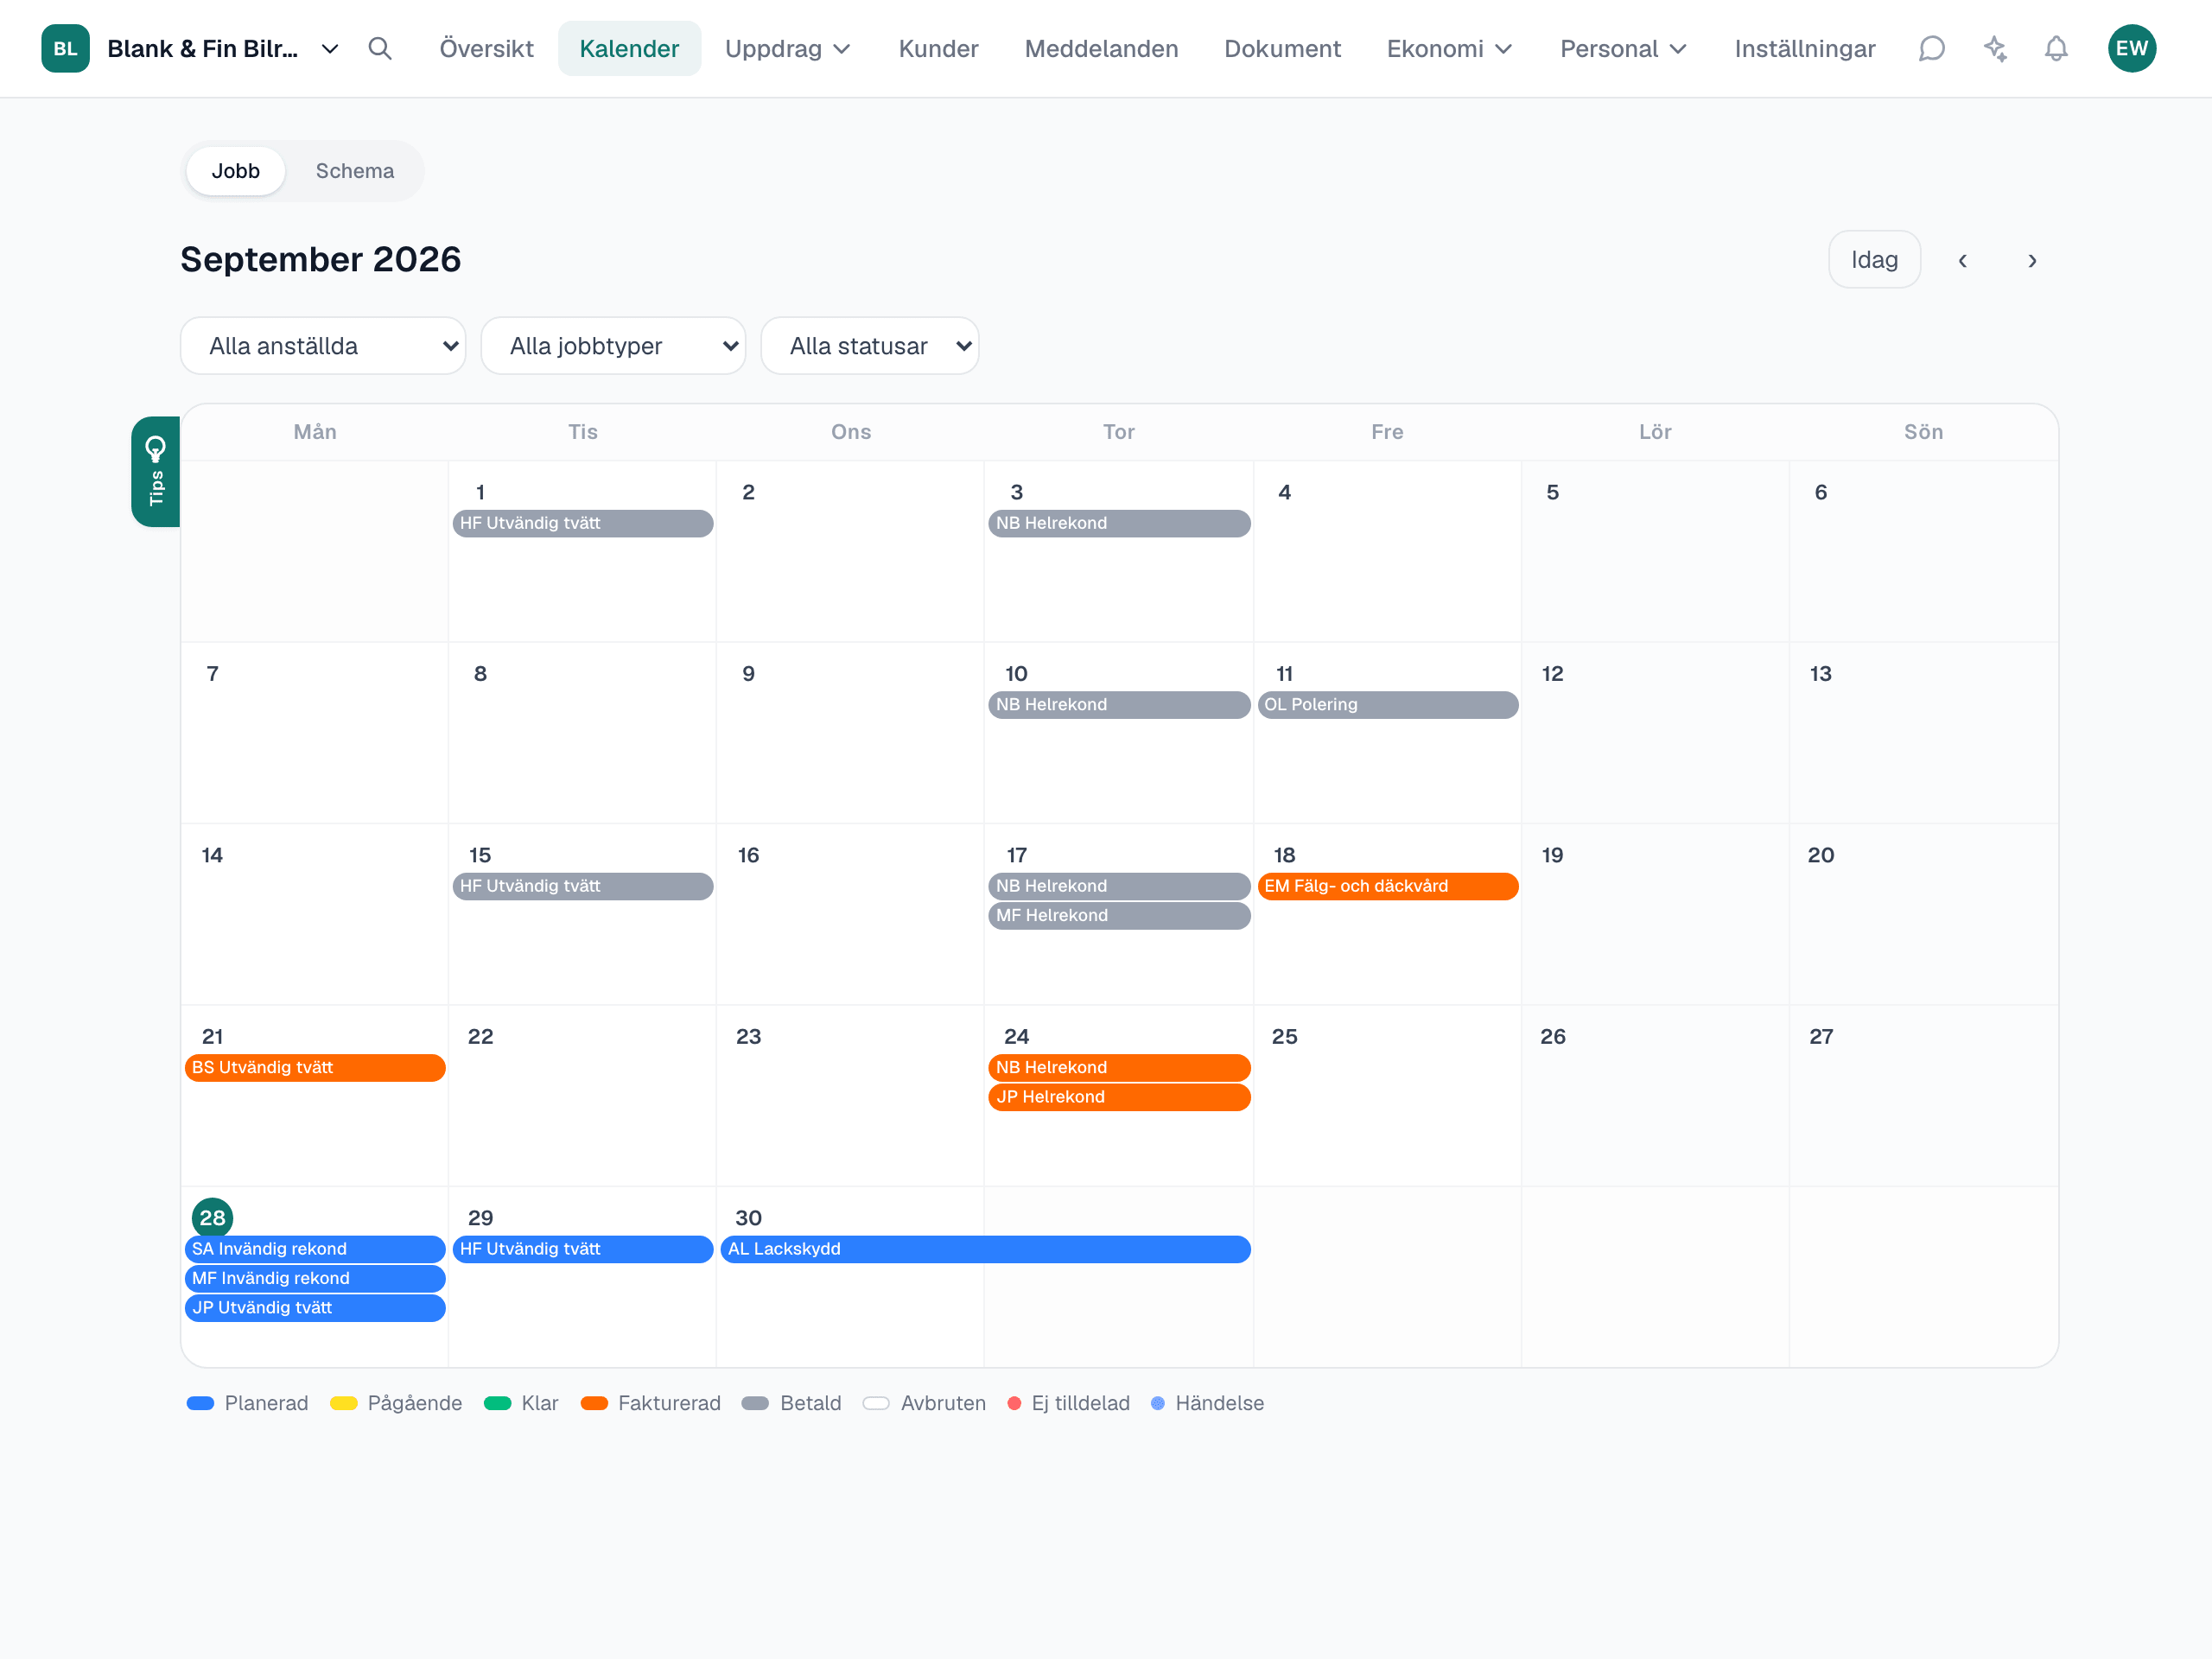Viewport: 2212px width, 1659px height.
Task: Click the Fakturerad orange legend swatch
Action: click(594, 1404)
